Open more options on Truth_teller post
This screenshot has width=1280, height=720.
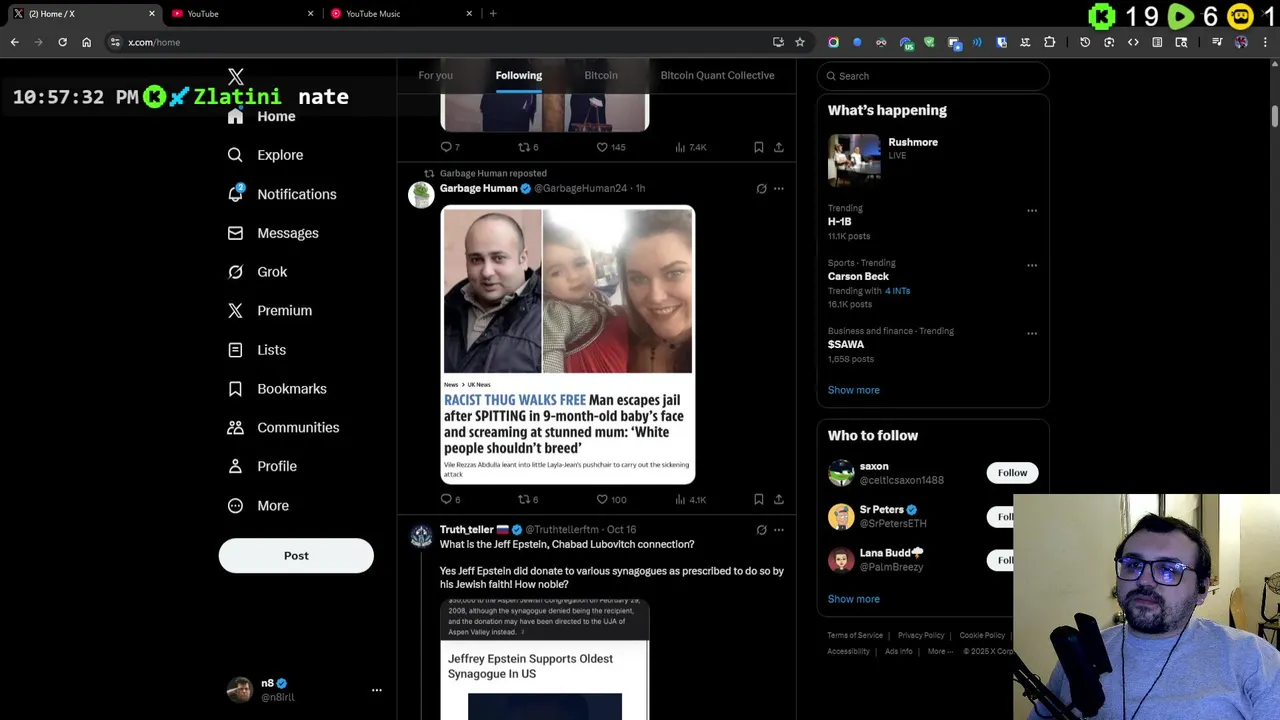779,530
